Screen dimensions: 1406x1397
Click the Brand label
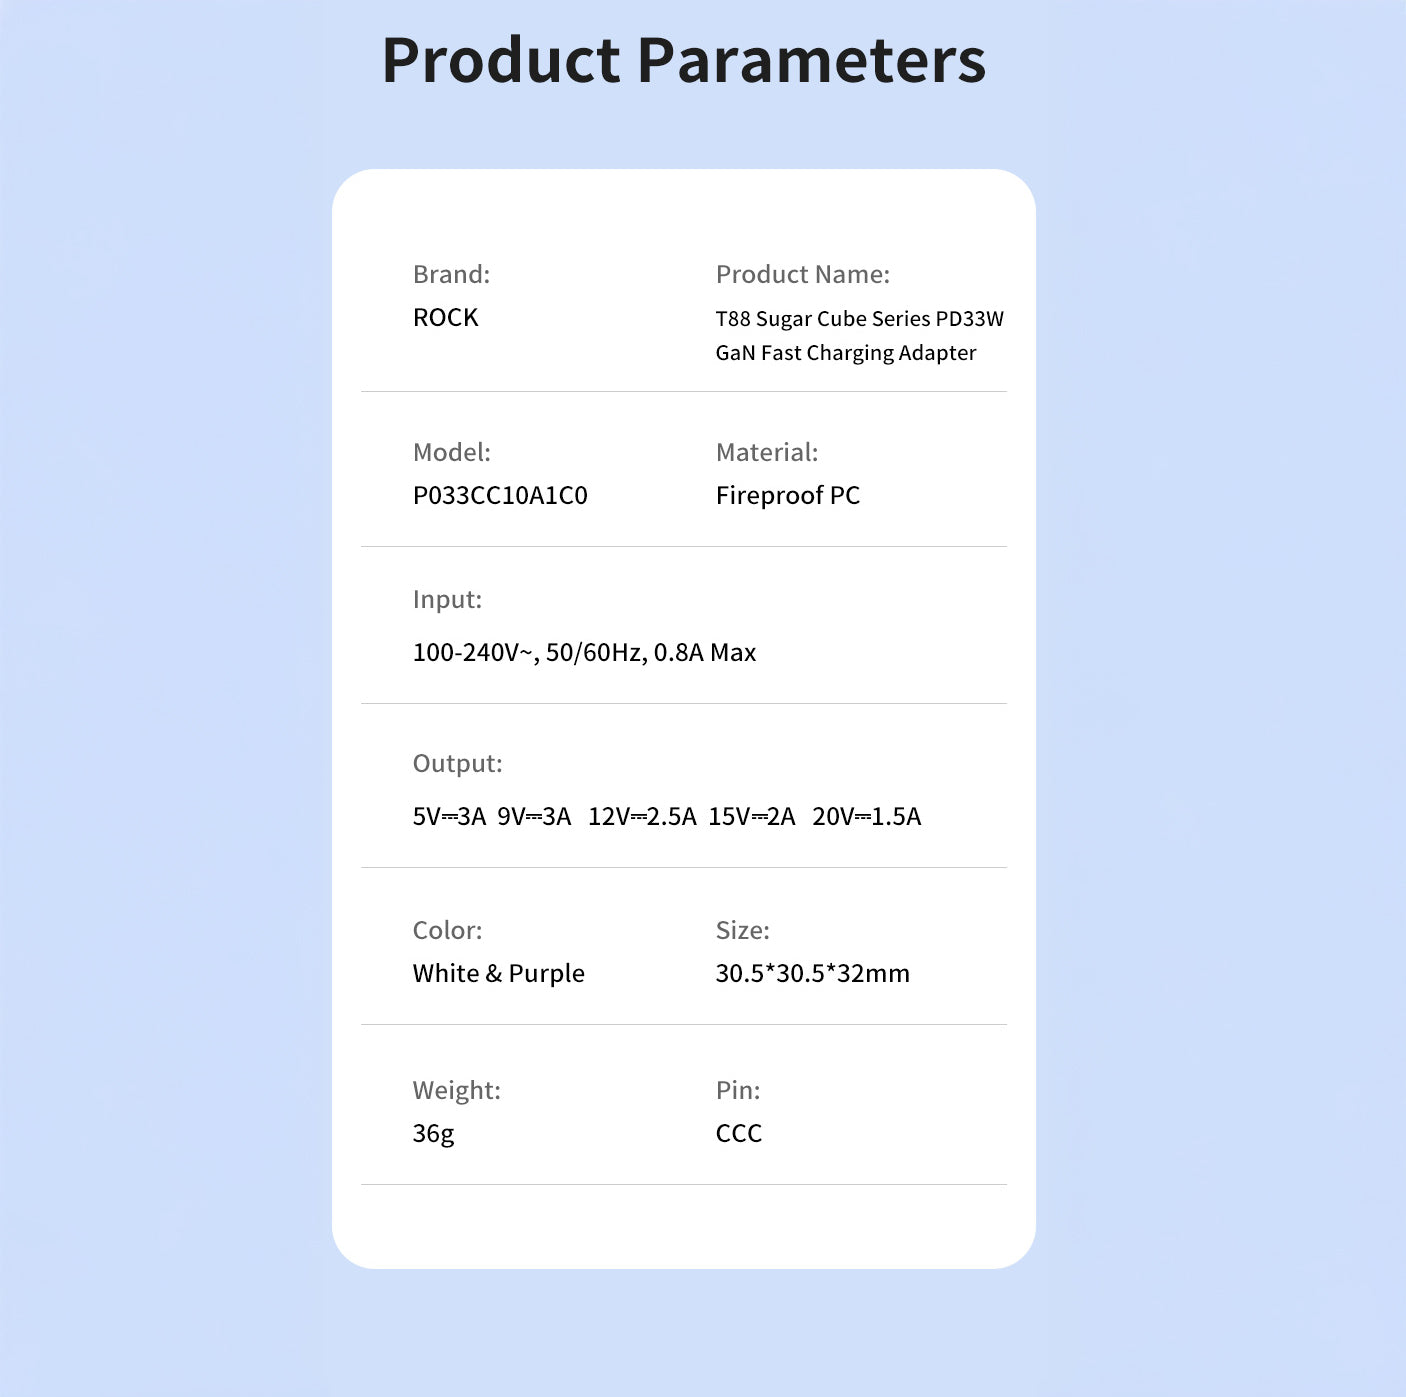tap(451, 274)
